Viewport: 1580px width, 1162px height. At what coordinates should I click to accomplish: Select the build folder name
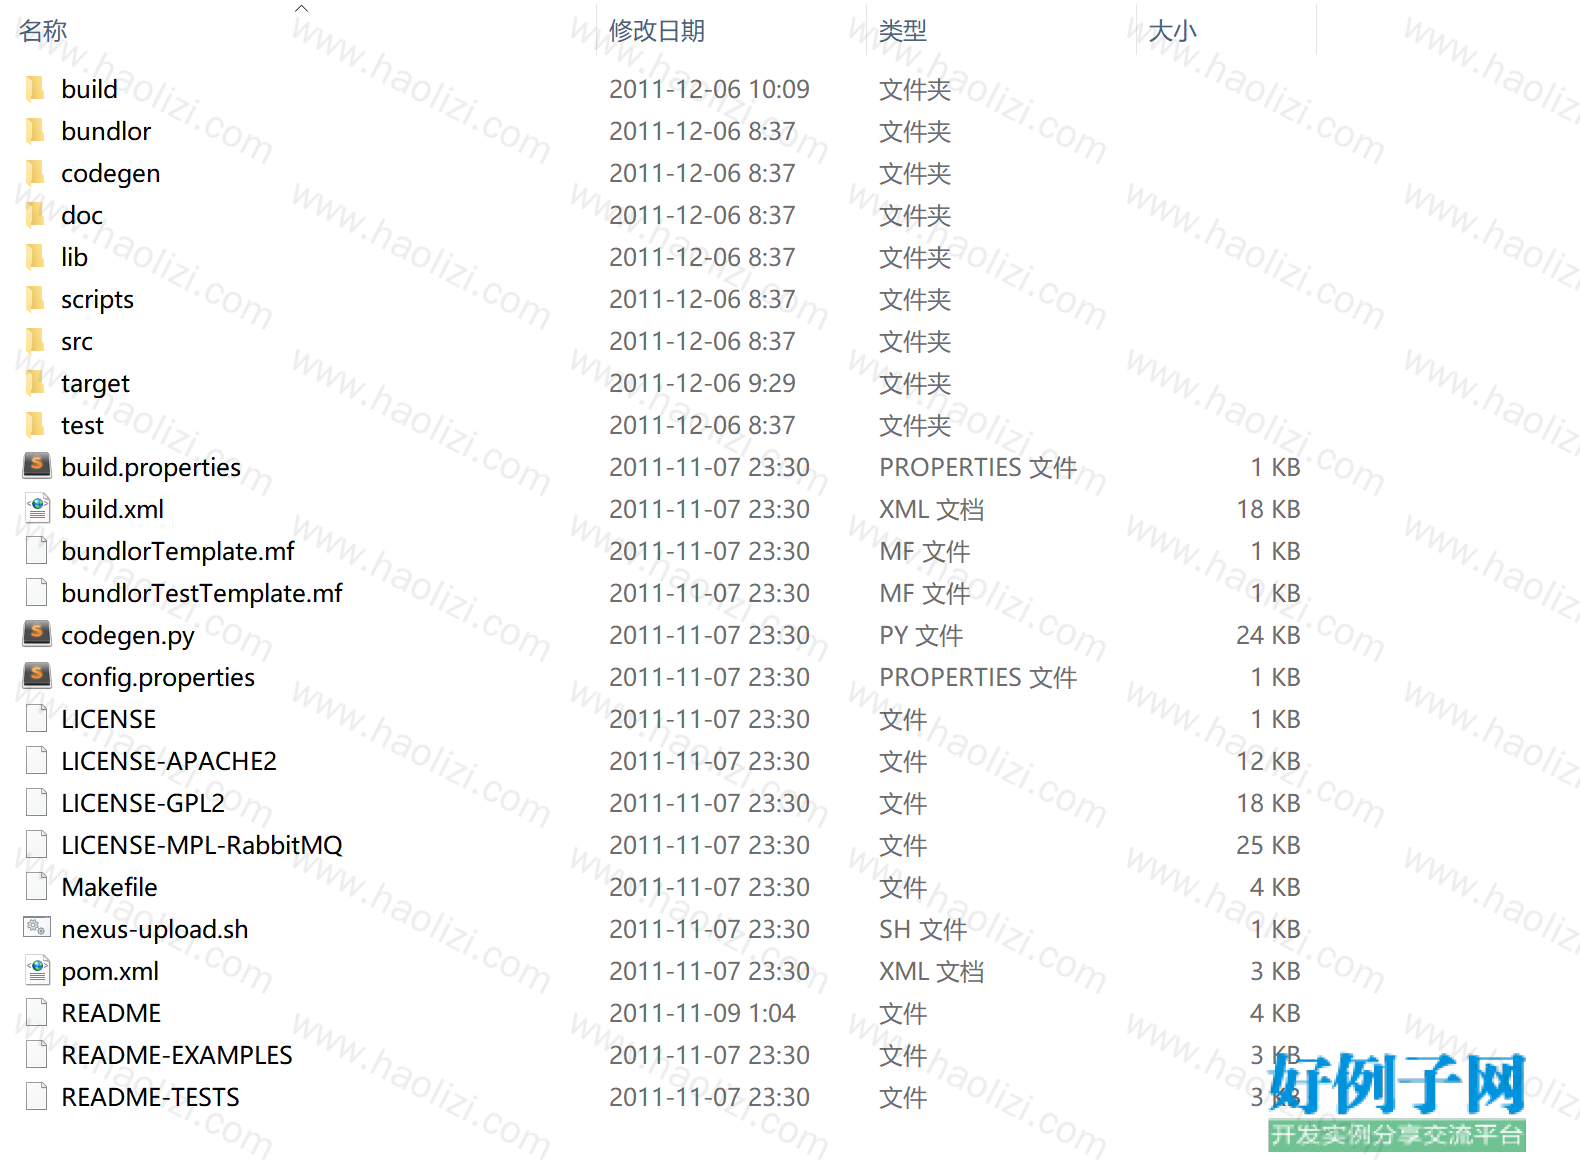(89, 89)
